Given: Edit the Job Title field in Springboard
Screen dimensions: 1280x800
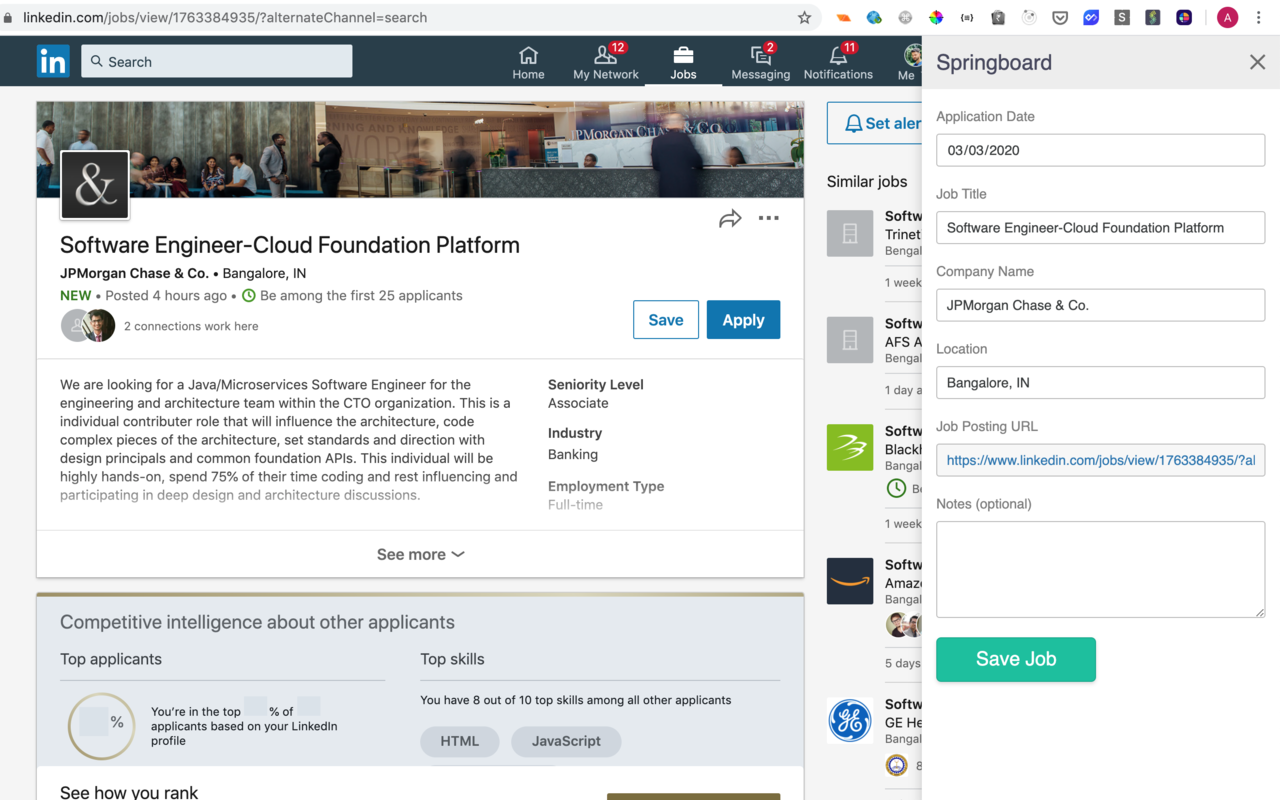Looking at the screenshot, I should pos(1100,227).
